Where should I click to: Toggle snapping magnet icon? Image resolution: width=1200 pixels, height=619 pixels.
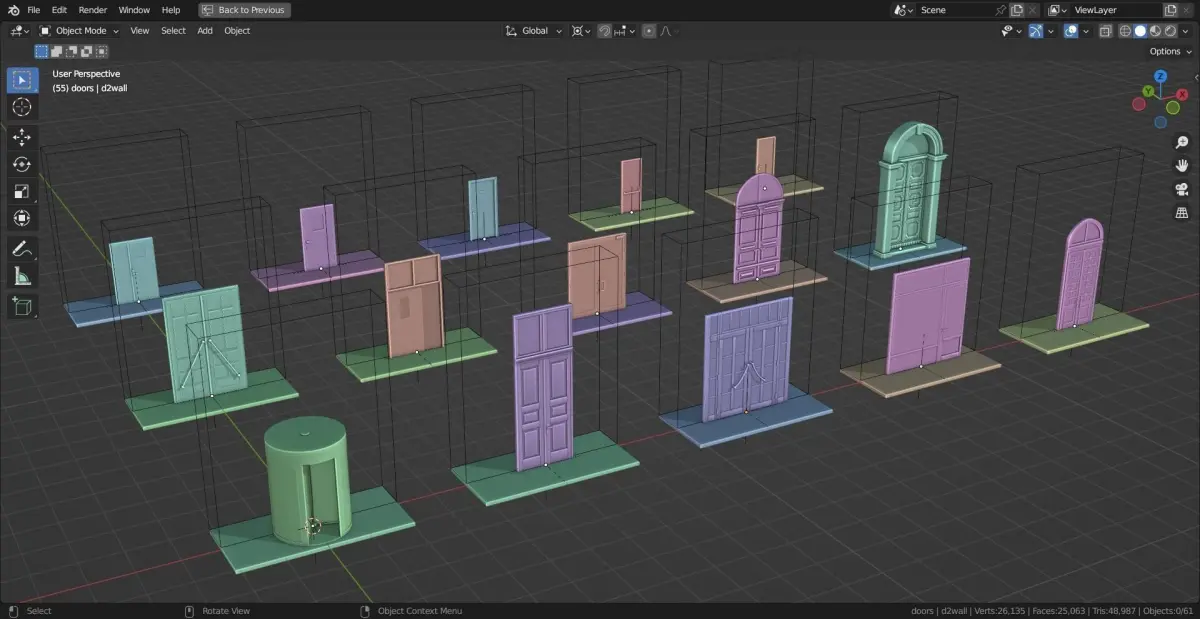click(605, 31)
